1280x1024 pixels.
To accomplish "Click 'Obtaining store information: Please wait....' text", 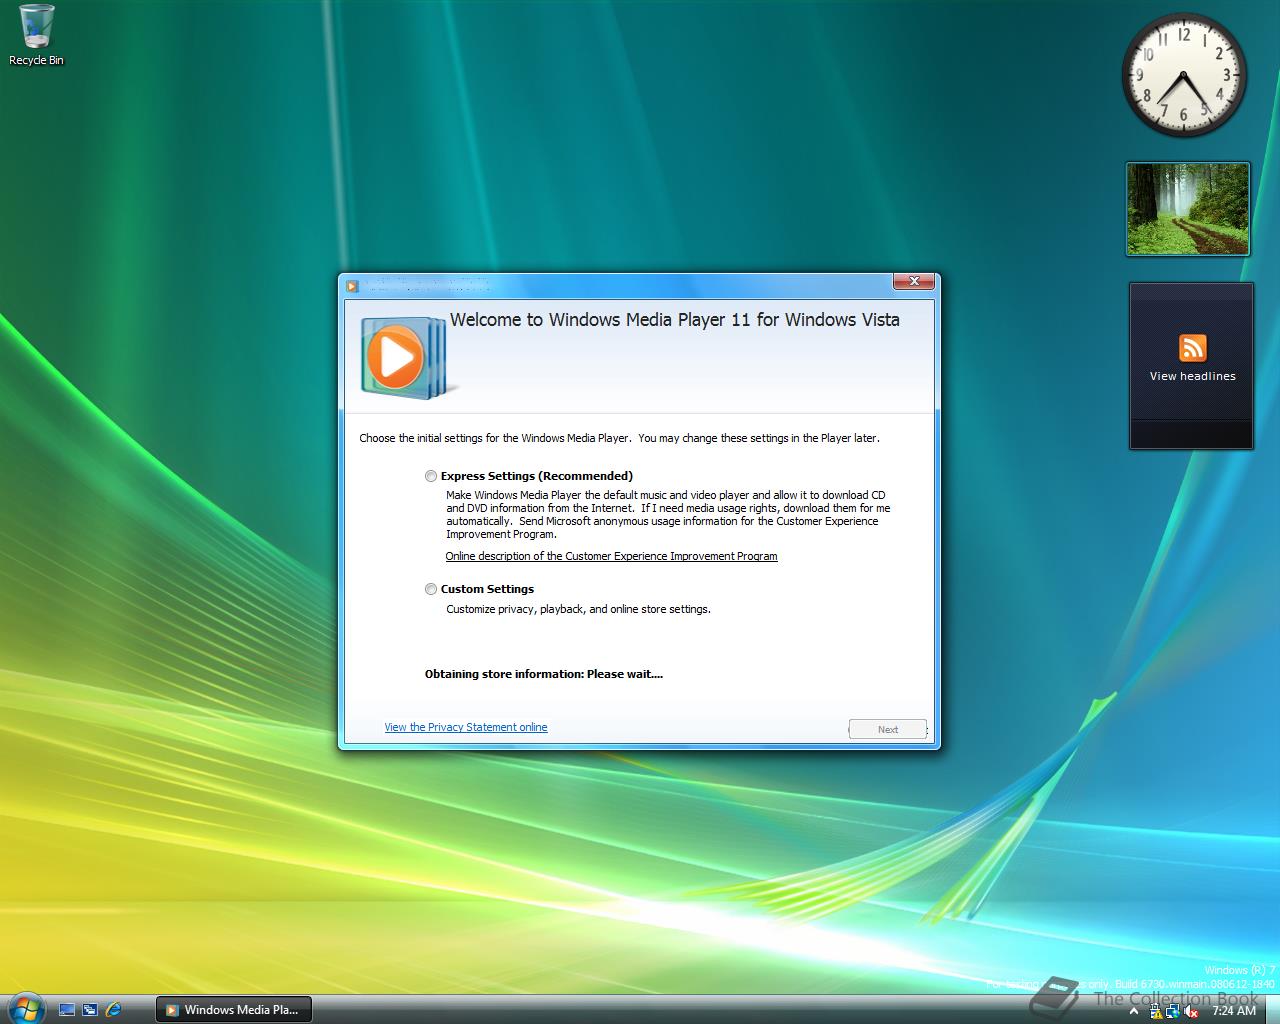I will click(x=544, y=674).
